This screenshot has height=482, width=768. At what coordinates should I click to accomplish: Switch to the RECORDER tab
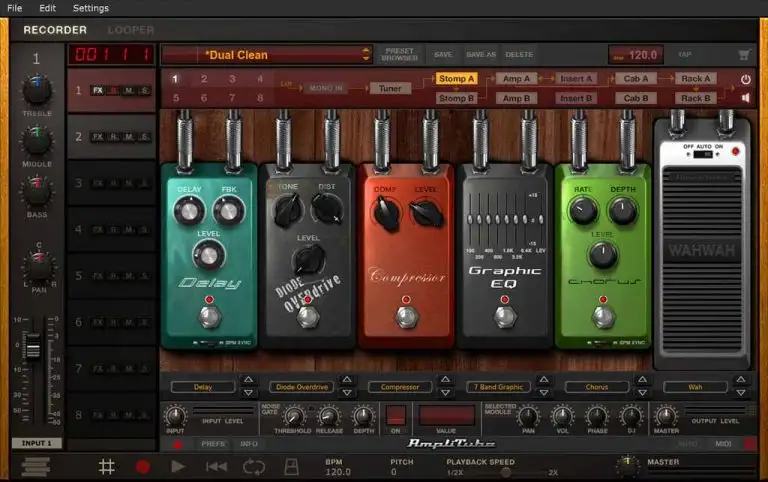point(55,30)
